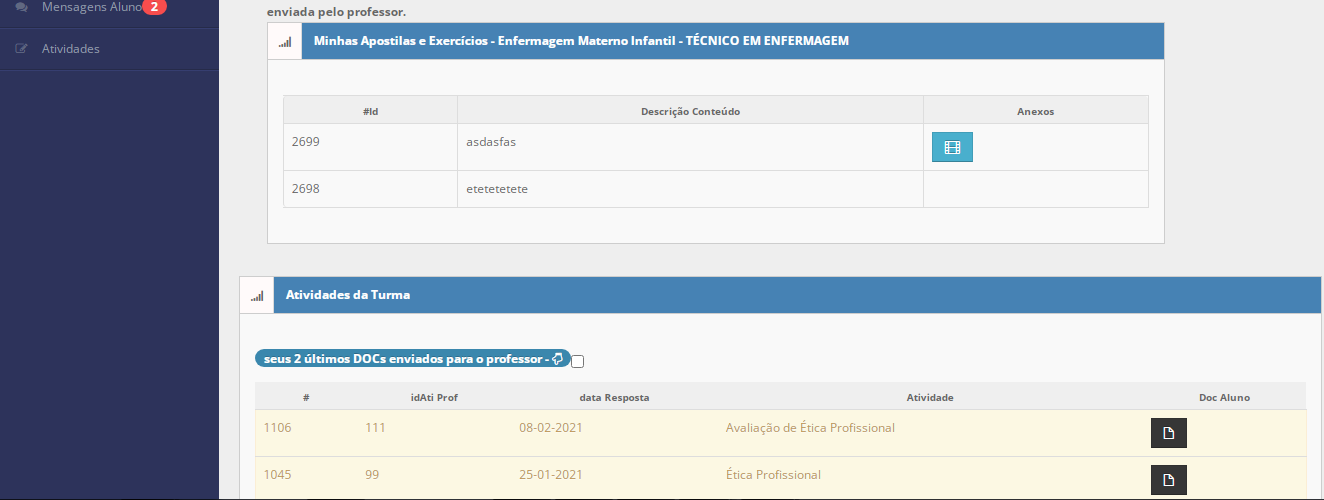Viewport: 1324px width, 500px height.
Task: Toggle the últimos DOCs enviados checkbox
Action: click(578, 362)
